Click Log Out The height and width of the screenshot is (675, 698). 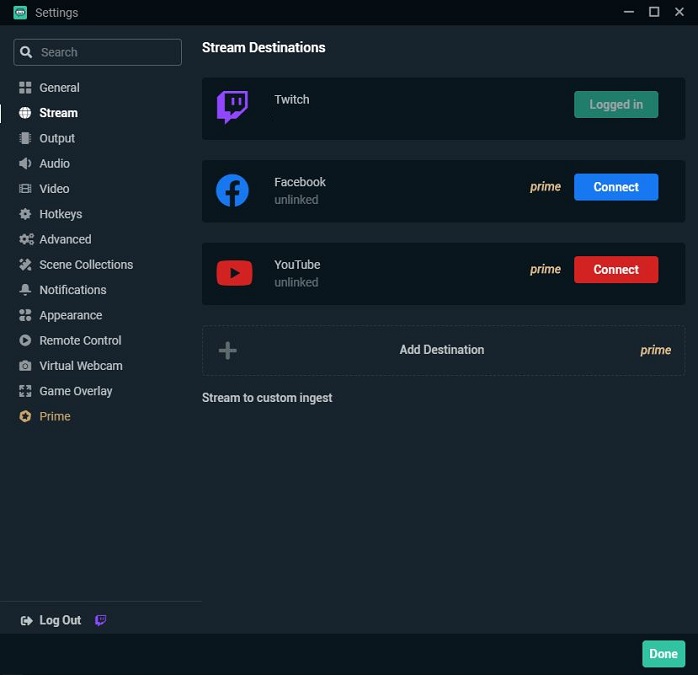[60, 620]
